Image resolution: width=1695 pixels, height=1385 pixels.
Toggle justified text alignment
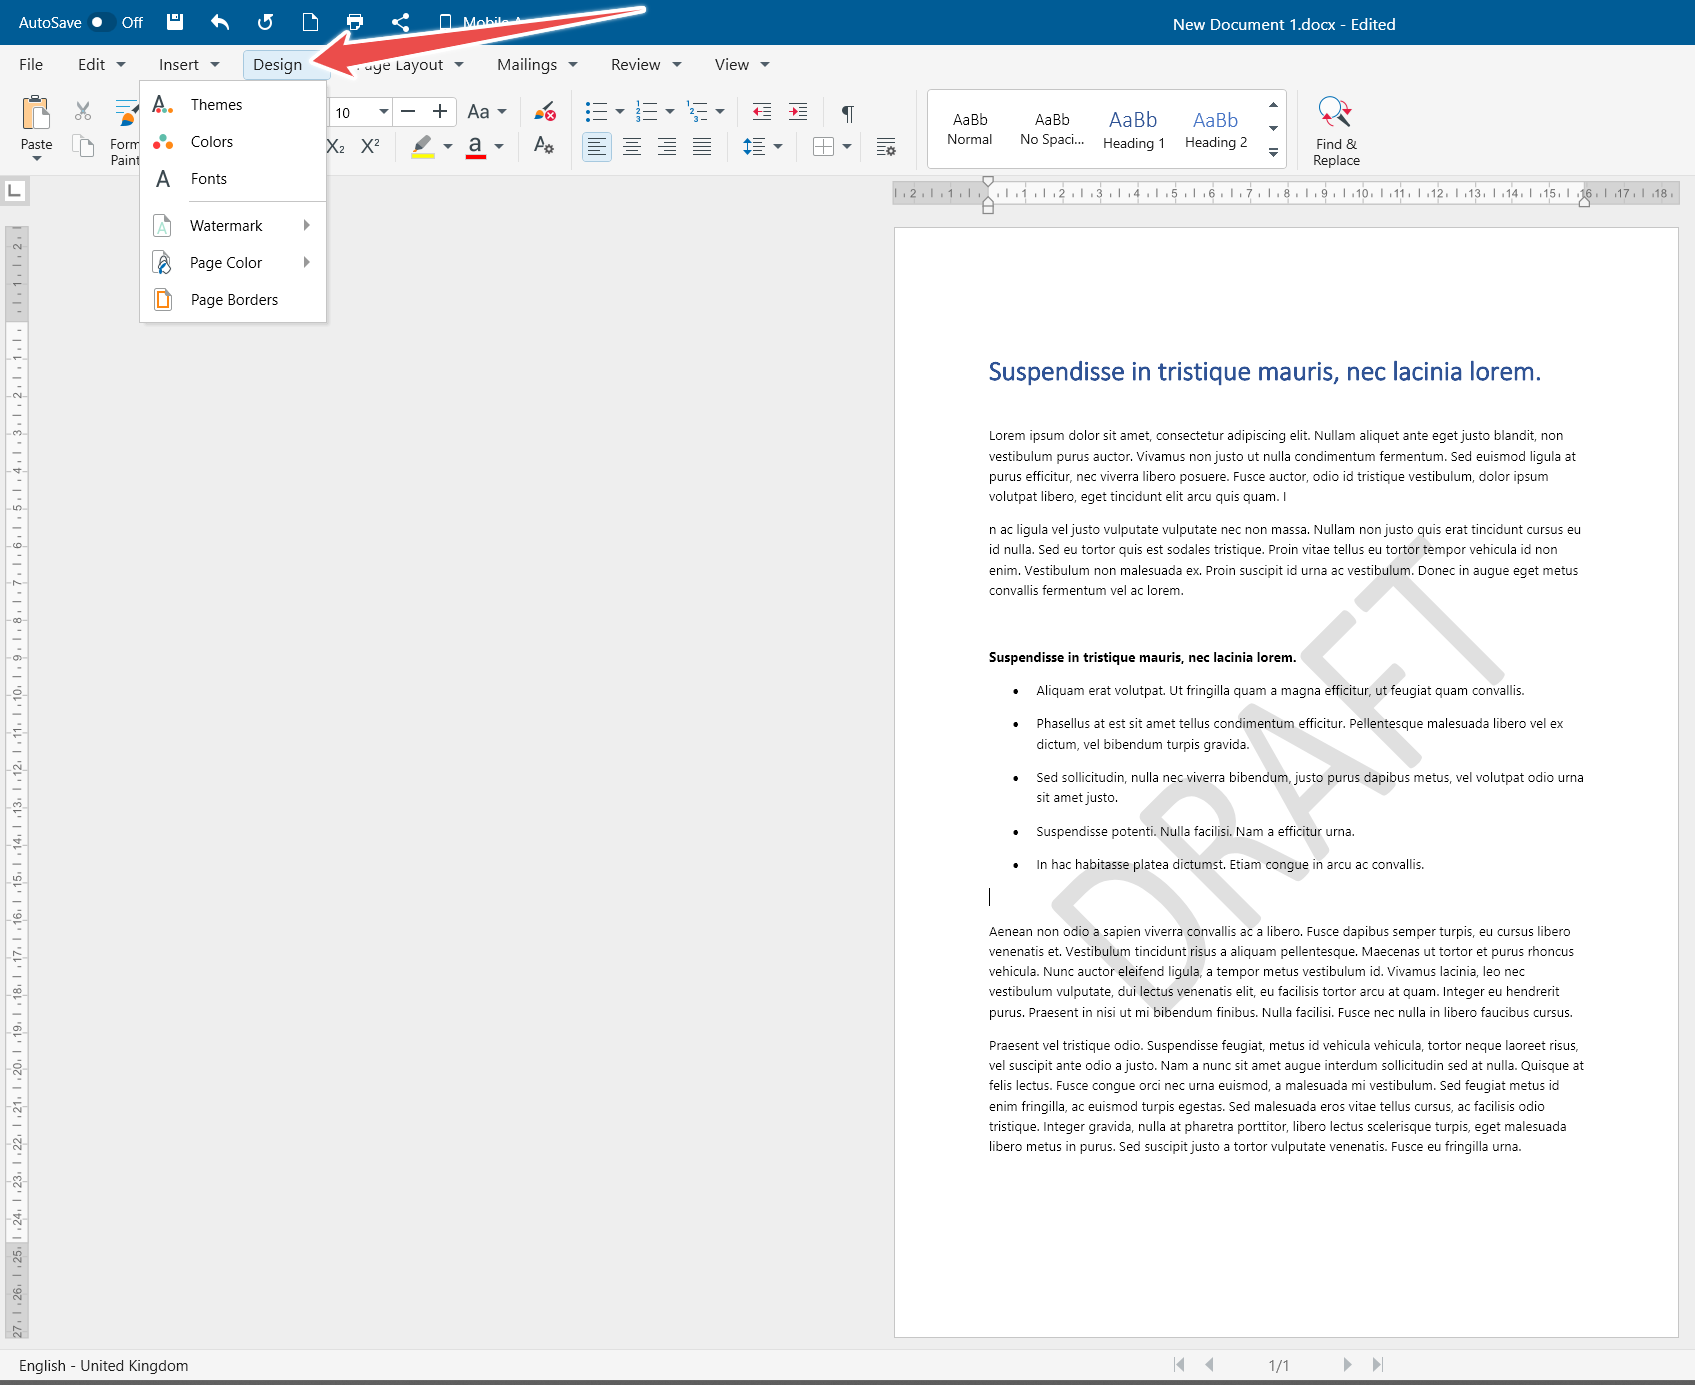(x=702, y=147)
